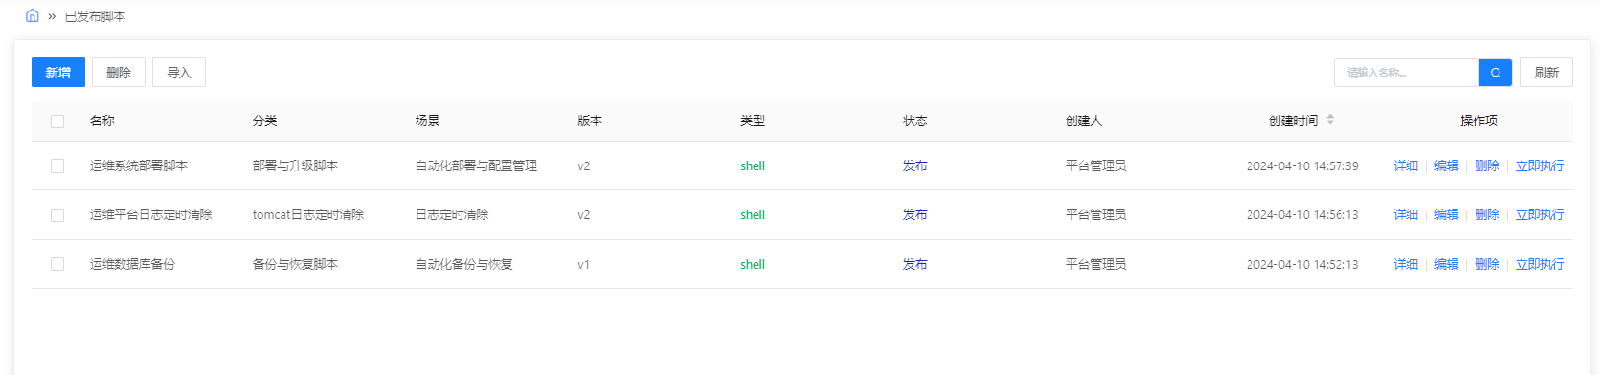Select all rows with header checkbox
This screenshot has height=375, width=1600.
click(57, 121)
